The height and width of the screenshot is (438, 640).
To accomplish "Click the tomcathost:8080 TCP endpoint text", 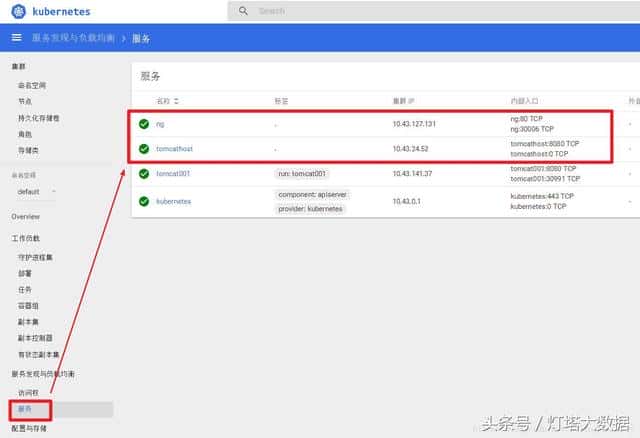I will coord(544,144).
